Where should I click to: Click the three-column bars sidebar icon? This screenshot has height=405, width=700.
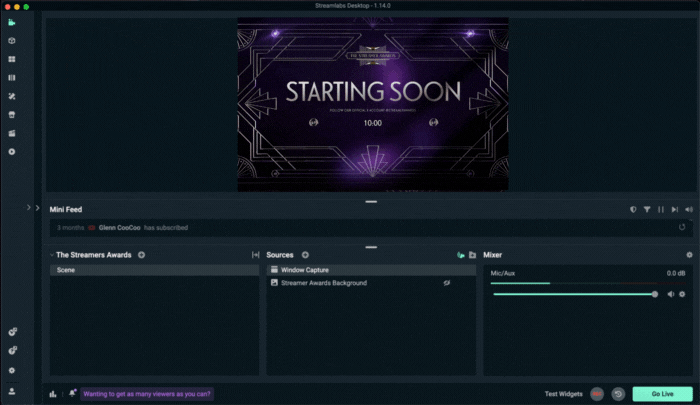(12, 78)
